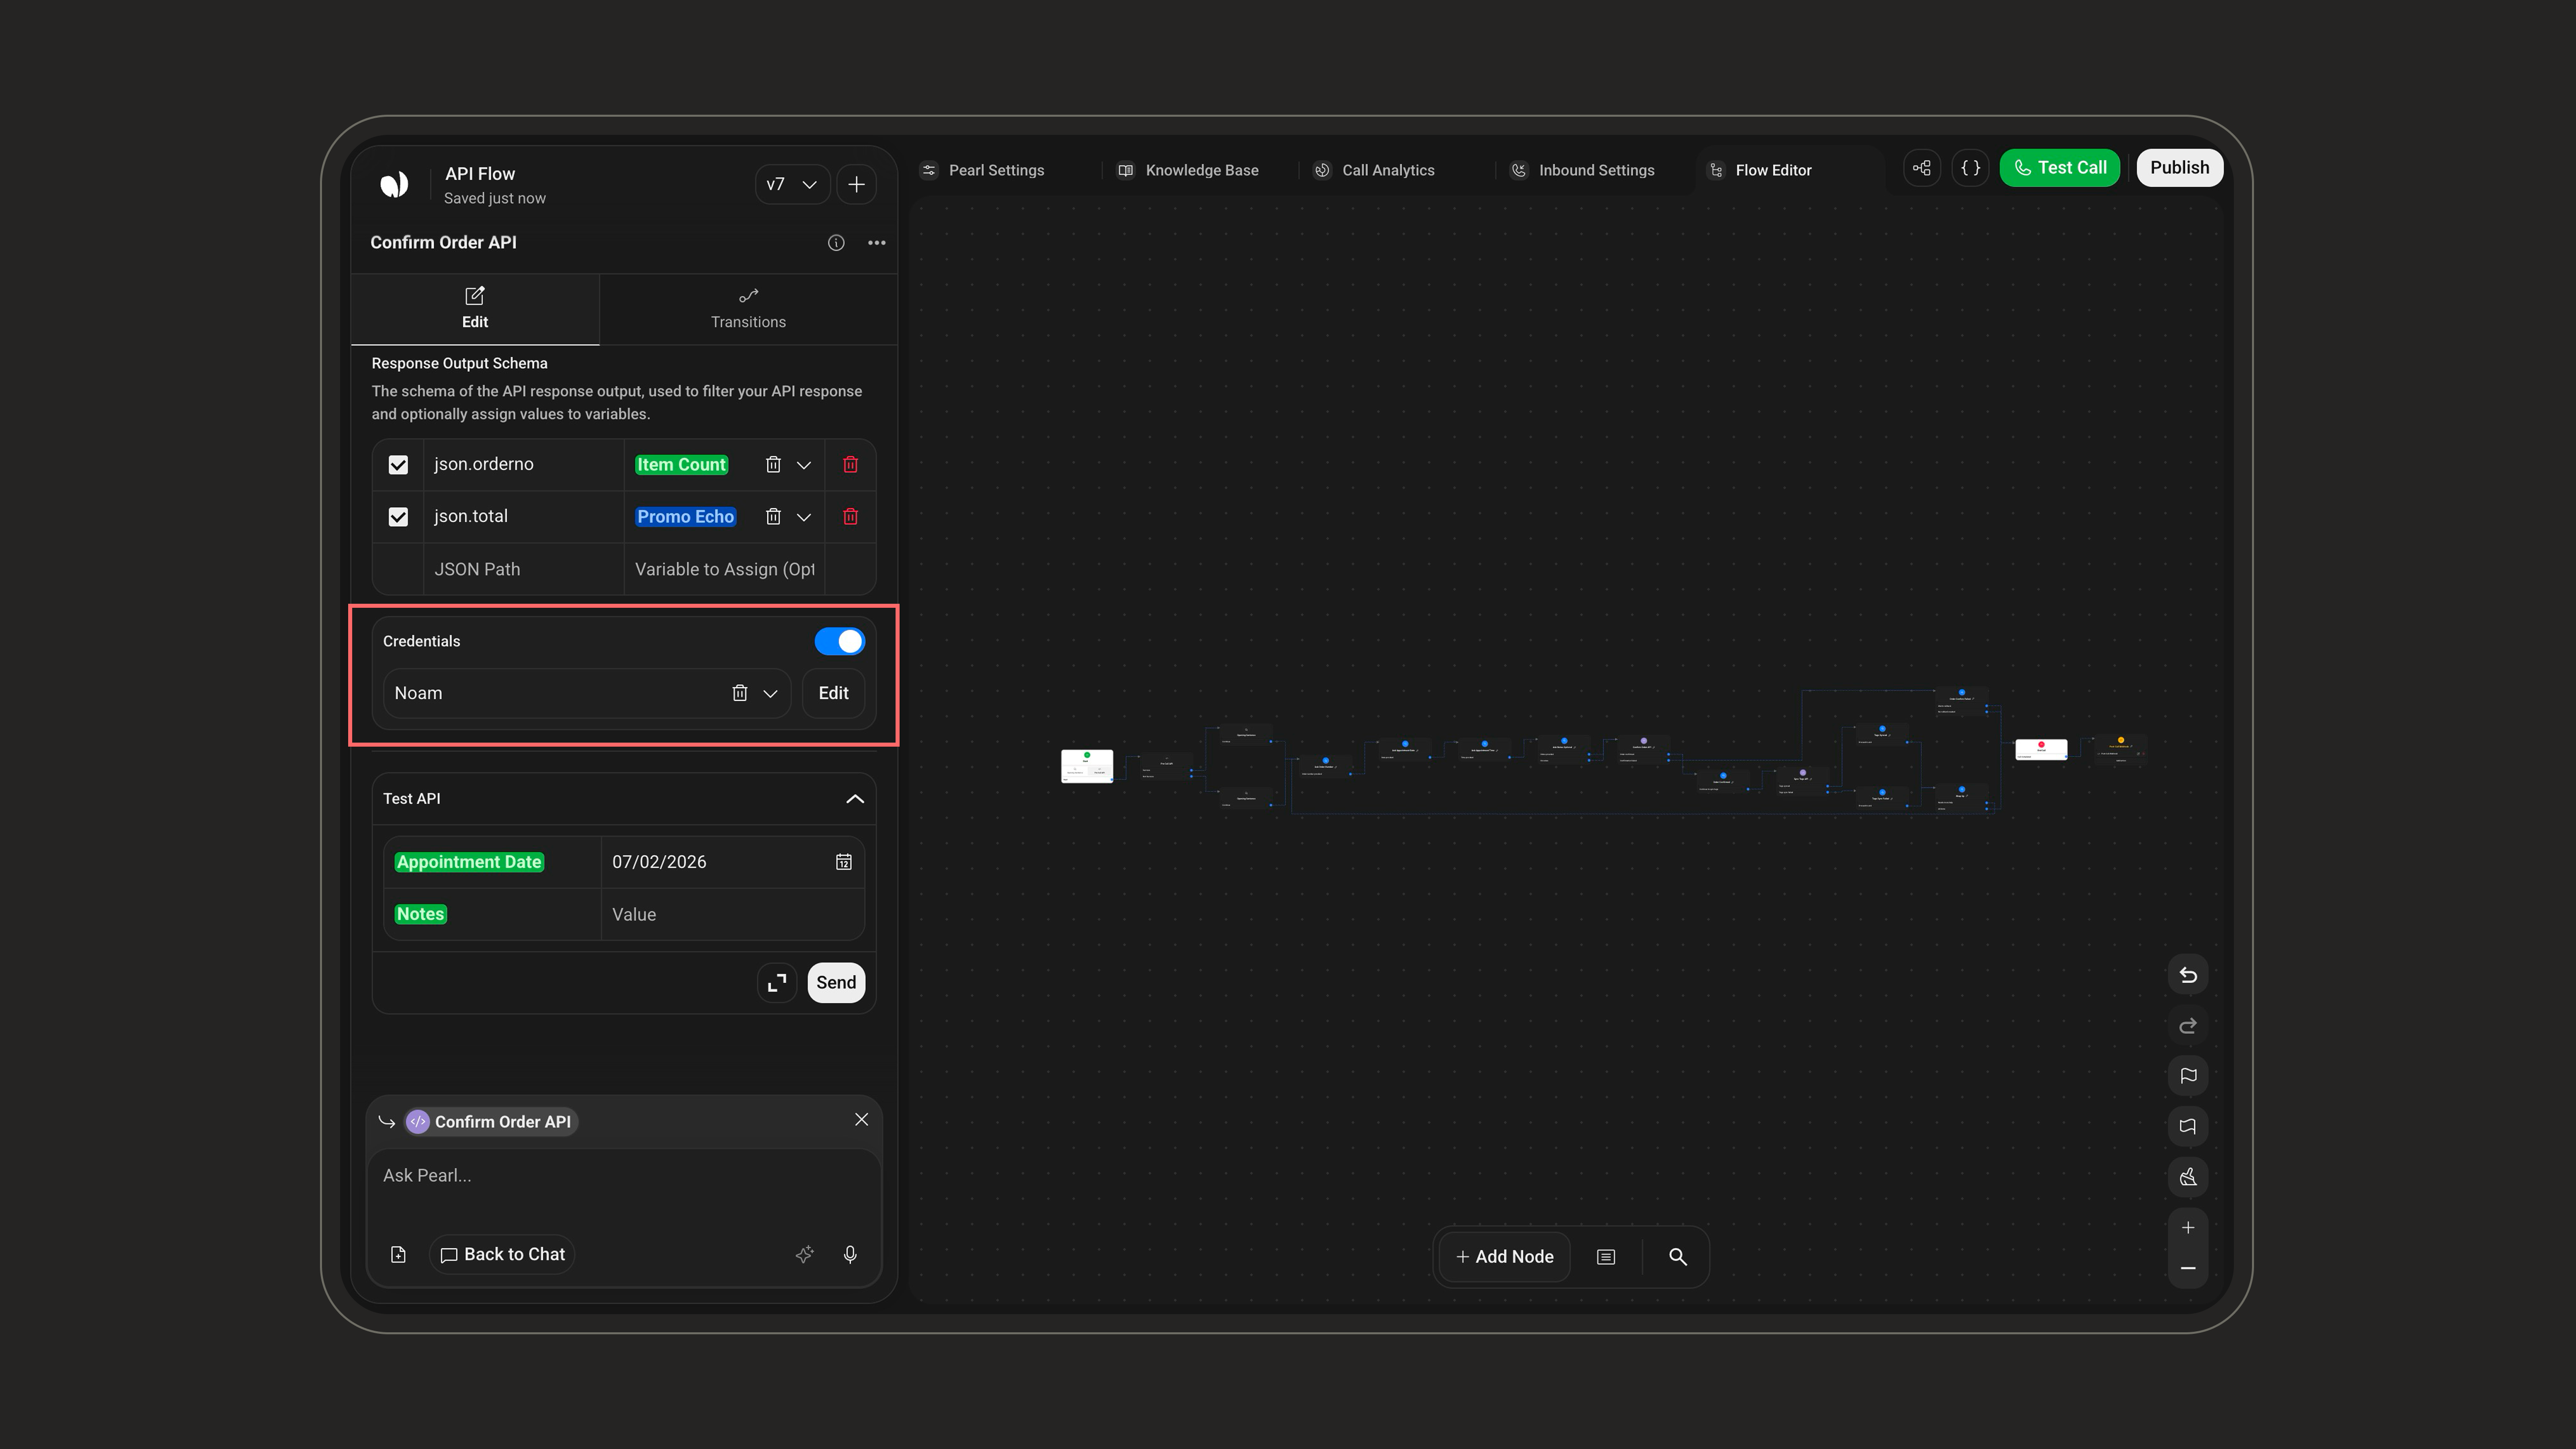Clear the Item Count variable assignment

[x=773, y=465]
